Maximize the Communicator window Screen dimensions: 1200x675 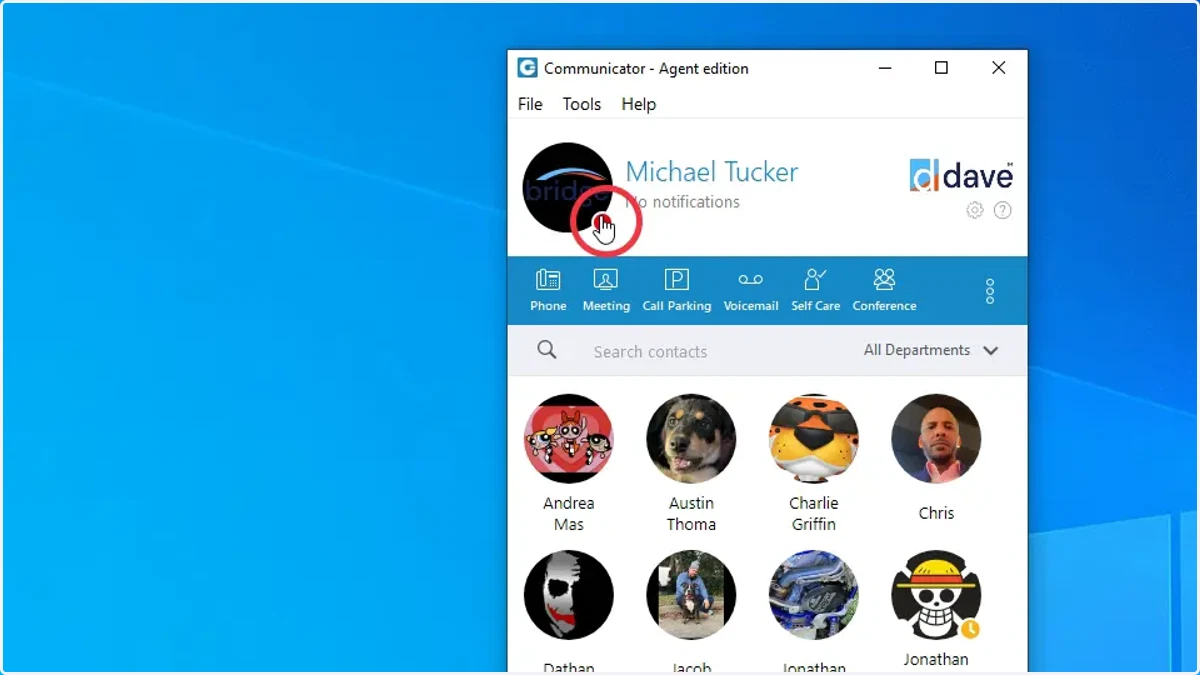[941, 68]
